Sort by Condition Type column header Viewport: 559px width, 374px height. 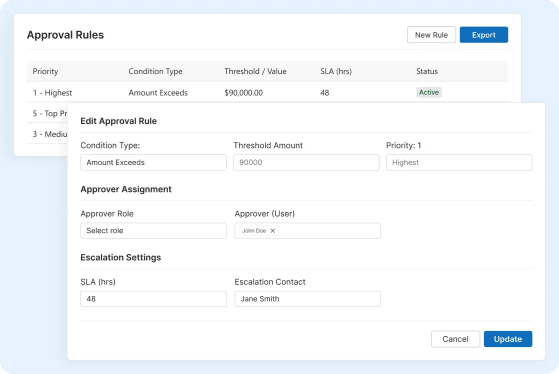click(155, 71)
